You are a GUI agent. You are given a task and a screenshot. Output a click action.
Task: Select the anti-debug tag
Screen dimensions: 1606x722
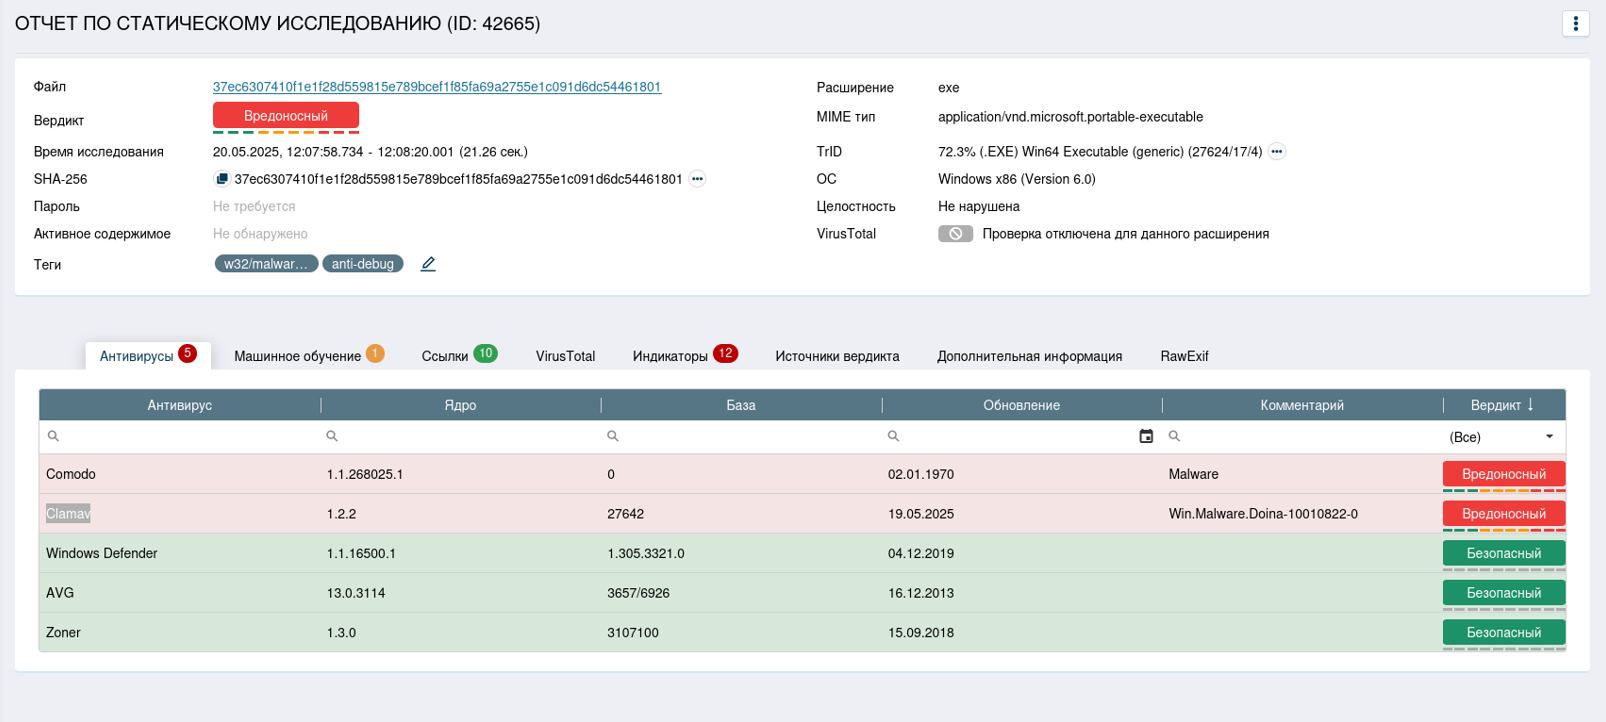[x=363, y=264]
